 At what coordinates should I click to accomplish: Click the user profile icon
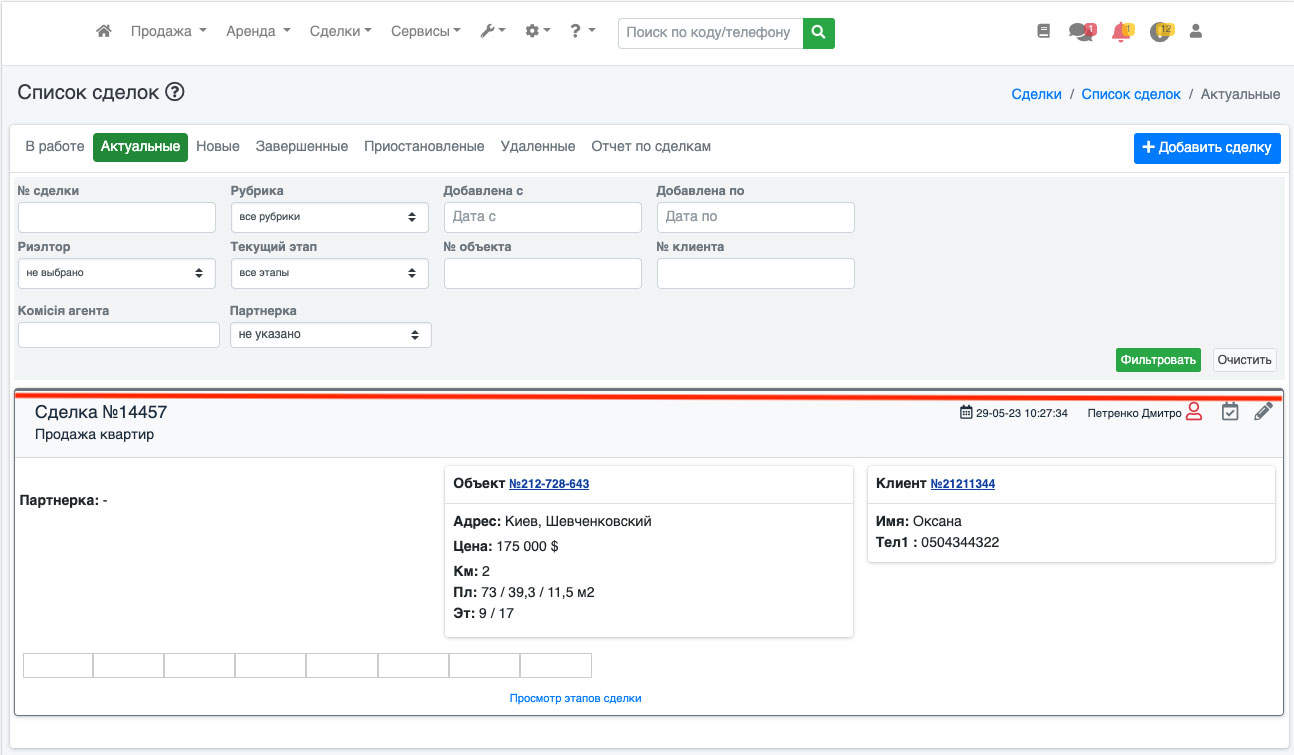tap(1195, 31)
